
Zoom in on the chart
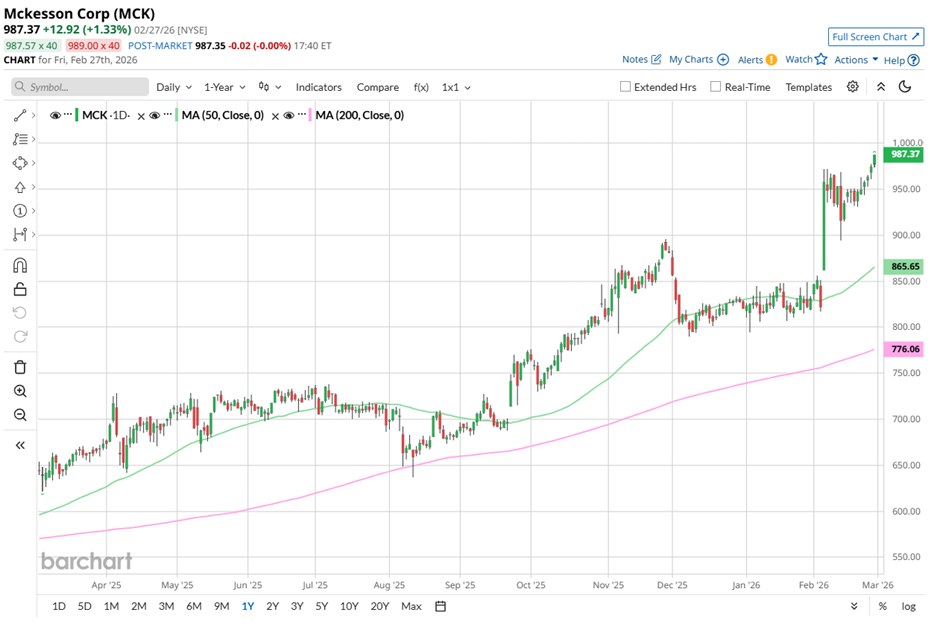[x=20, y=391]
